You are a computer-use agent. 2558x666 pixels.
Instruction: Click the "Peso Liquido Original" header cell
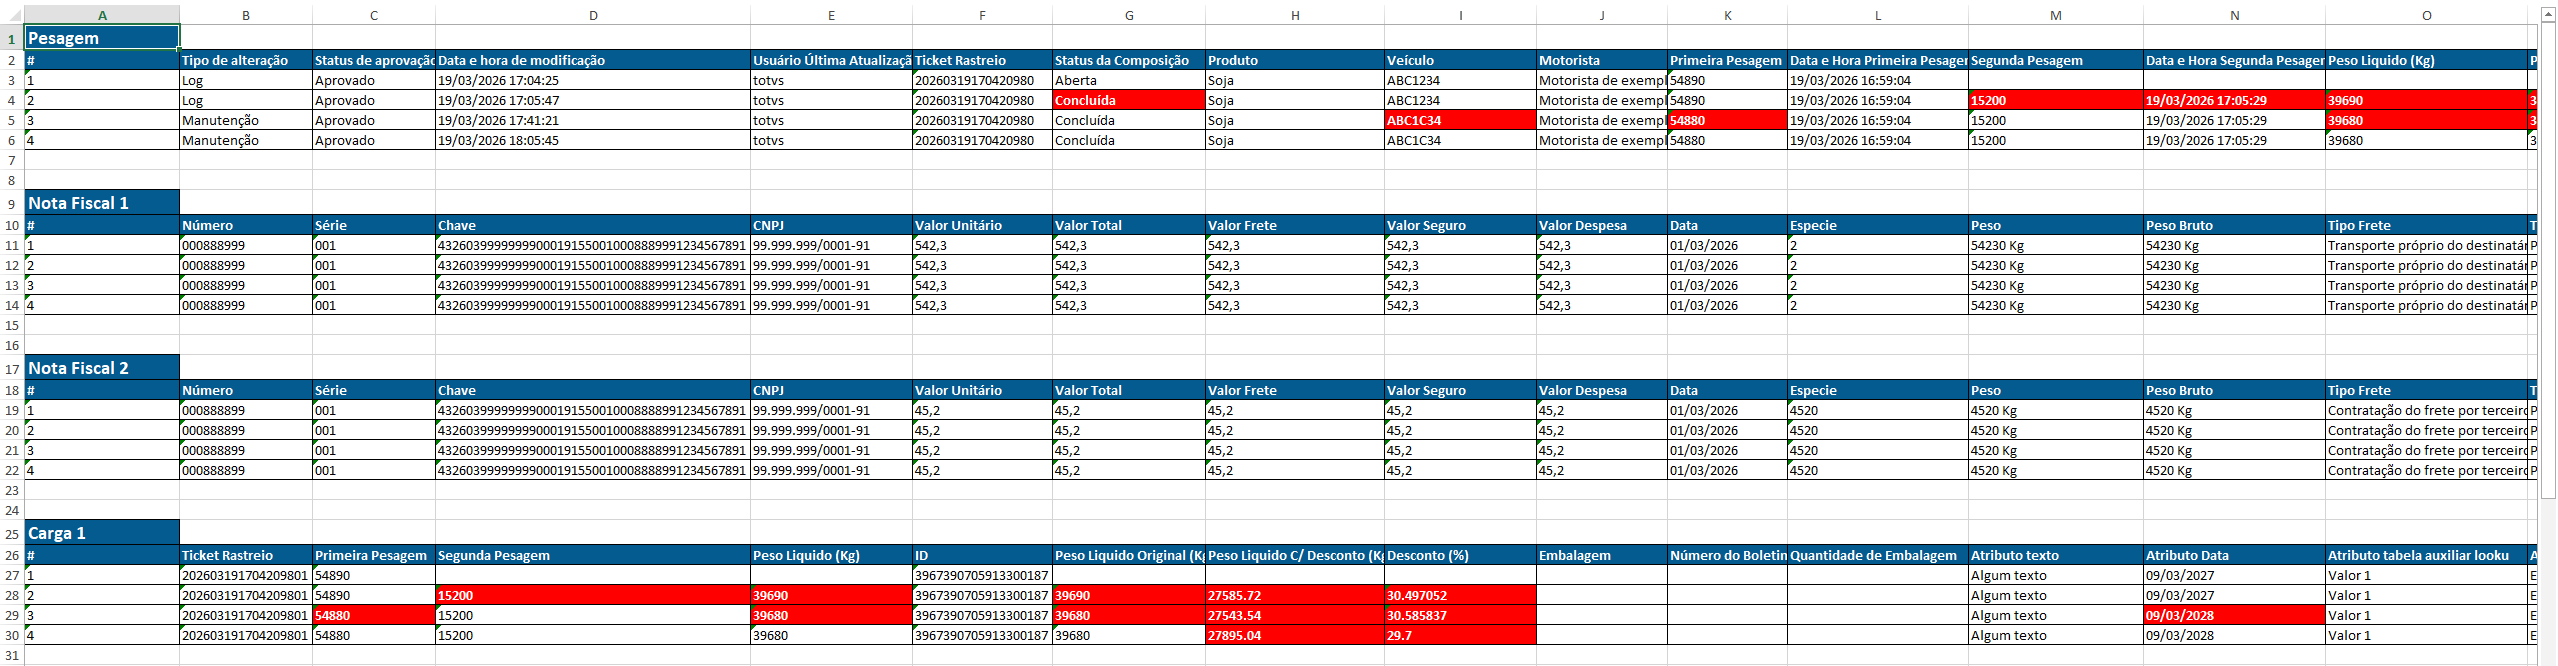1129,555
